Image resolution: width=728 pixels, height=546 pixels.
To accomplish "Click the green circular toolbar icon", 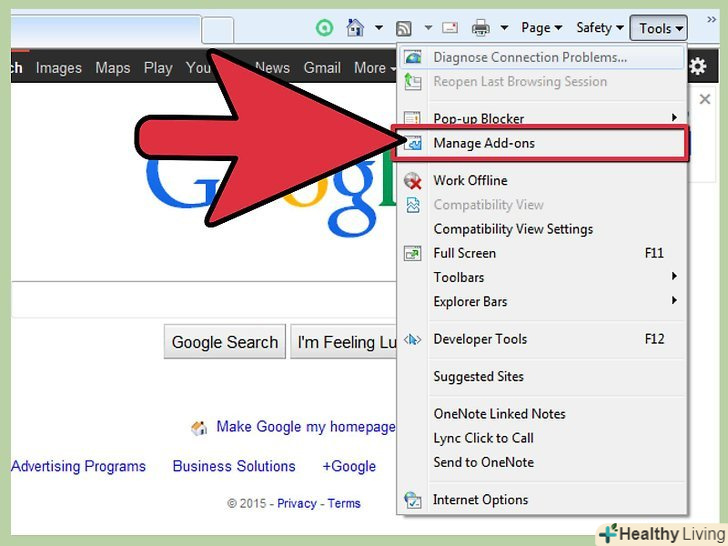I will 325,28.
